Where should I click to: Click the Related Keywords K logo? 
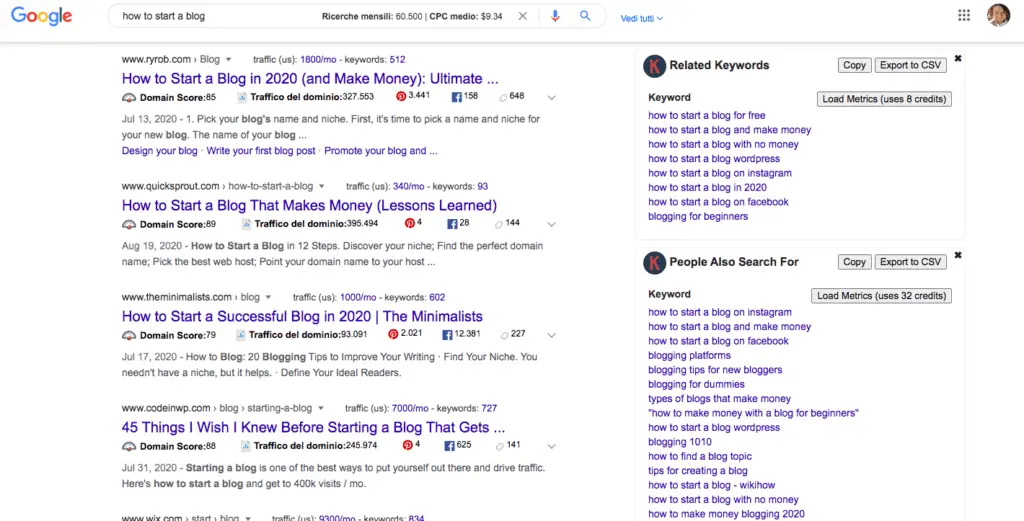pyautogui.click(x=654, y=66)
